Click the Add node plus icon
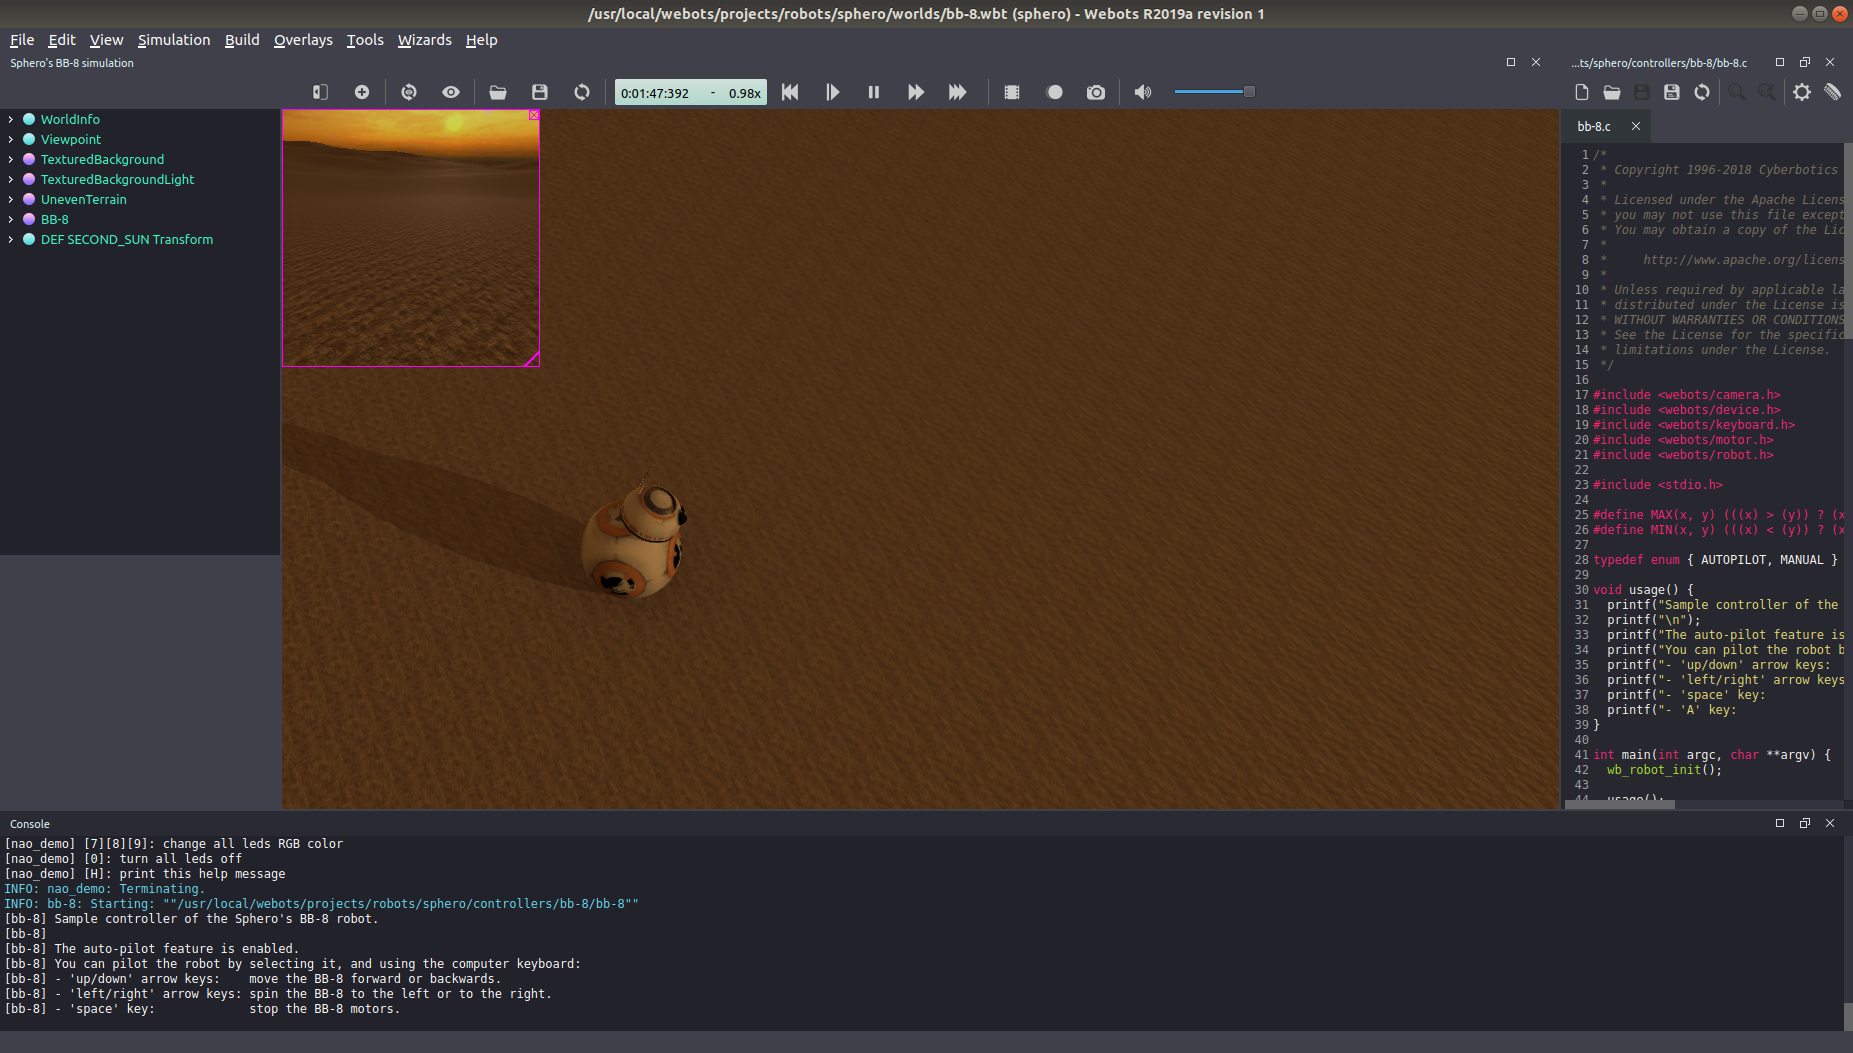 [362, 92]
